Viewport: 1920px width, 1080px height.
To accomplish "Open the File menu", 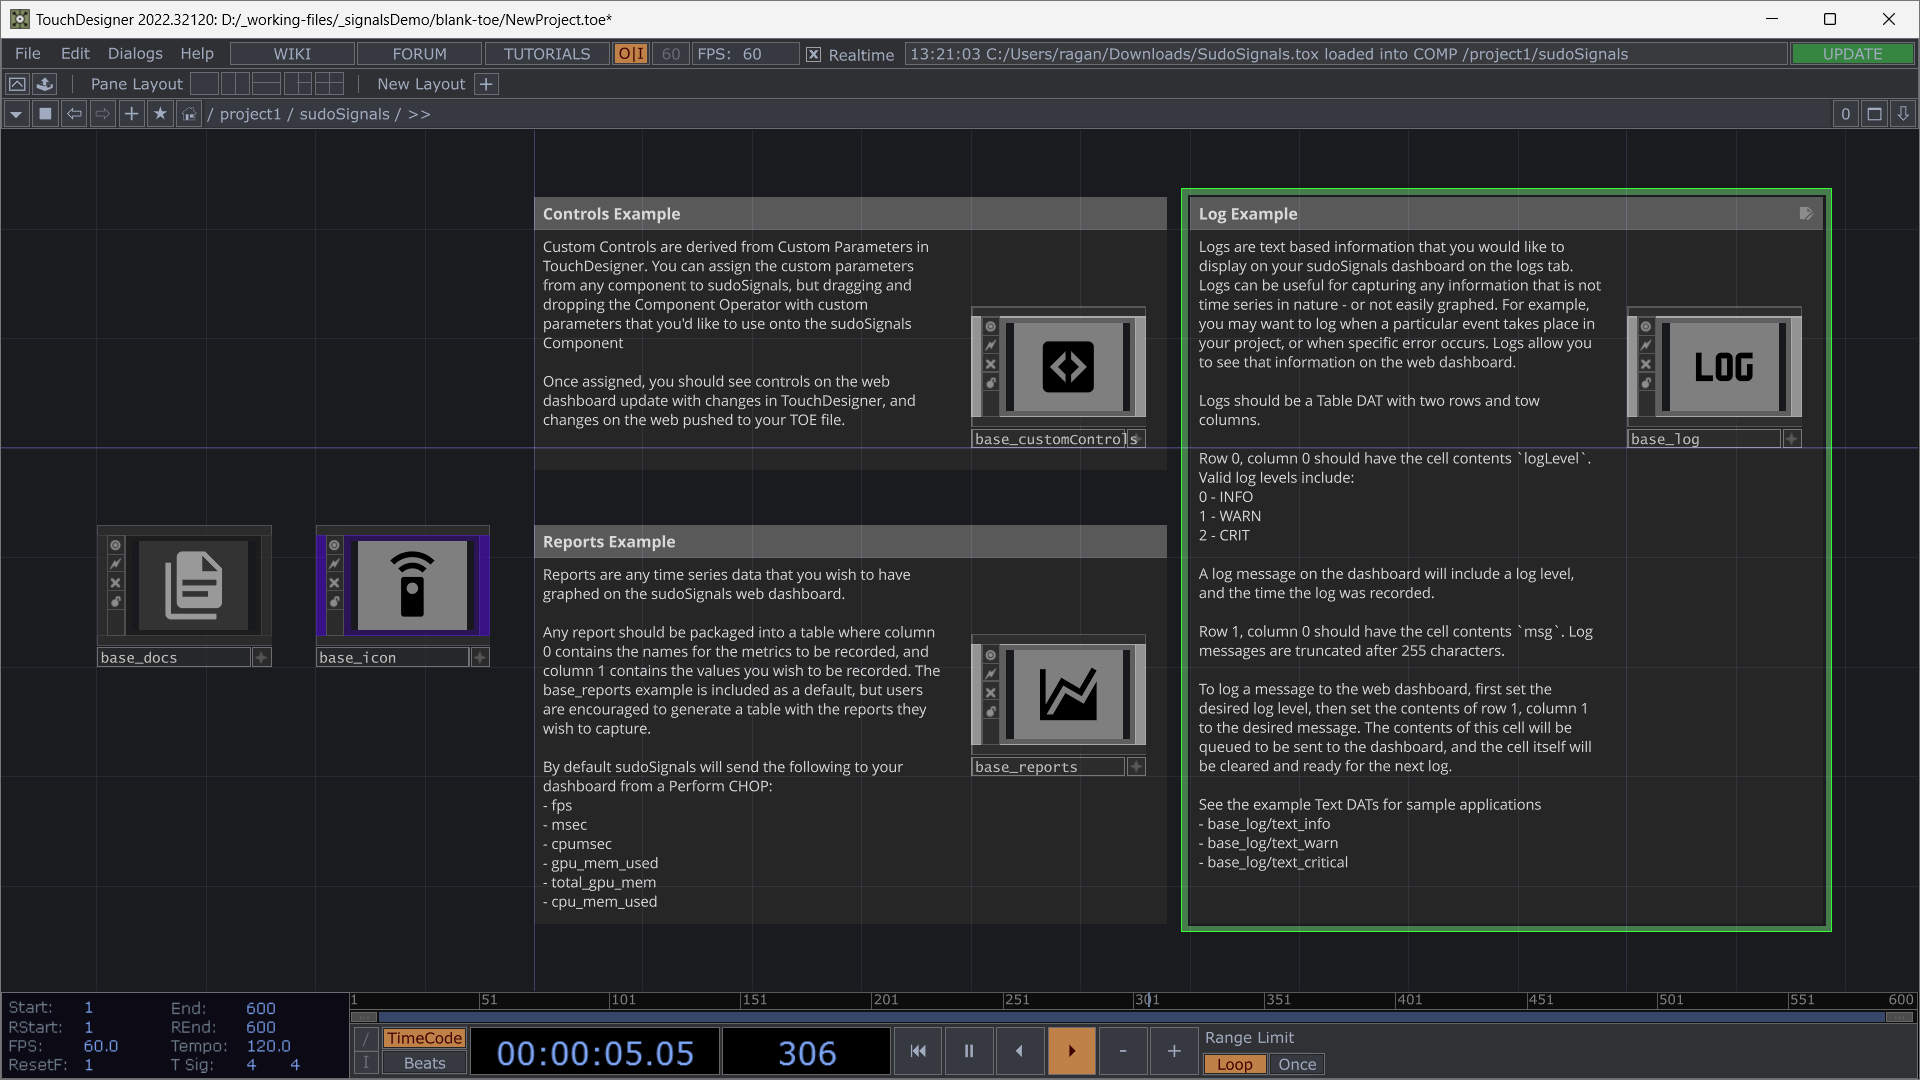I will coord(28,54).
